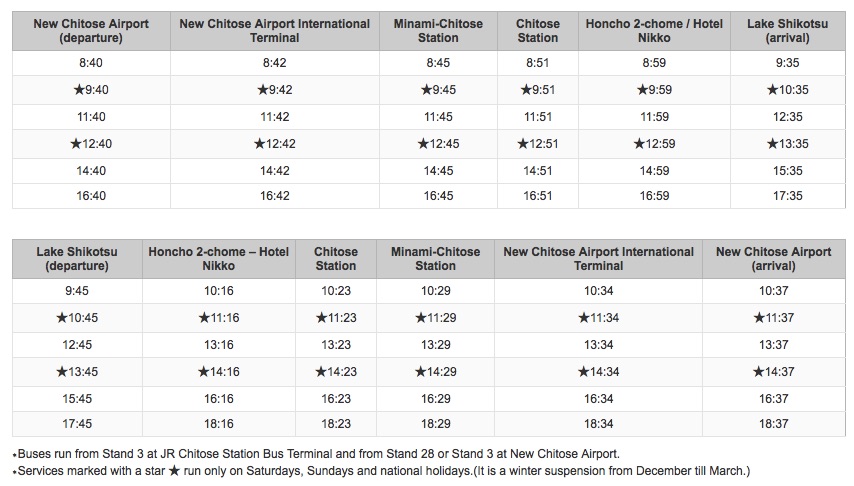The height and width of the screenshot is (486, 854).
Task: Click the New Chitose Airport (departure) header
Action: tap(91, 31)
